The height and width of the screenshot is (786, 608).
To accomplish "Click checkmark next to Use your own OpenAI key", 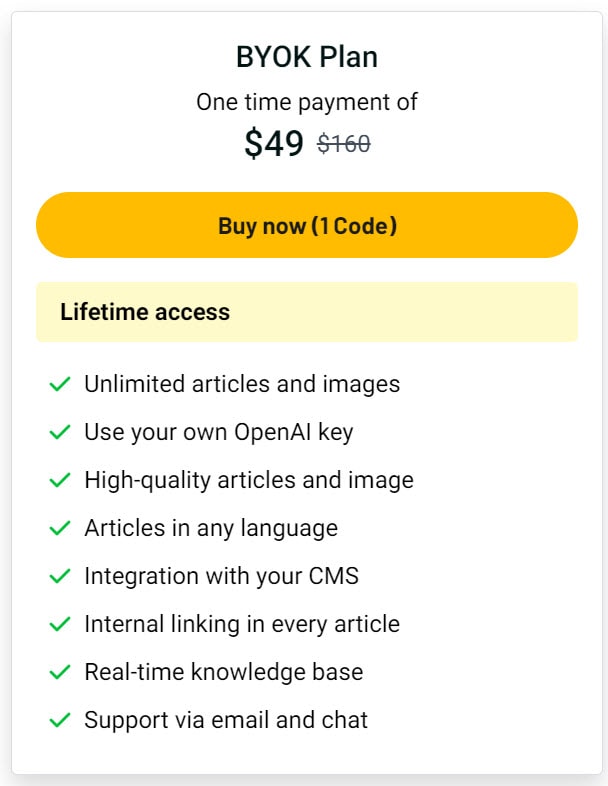I will pyautogui.click(x=60, y=432).
